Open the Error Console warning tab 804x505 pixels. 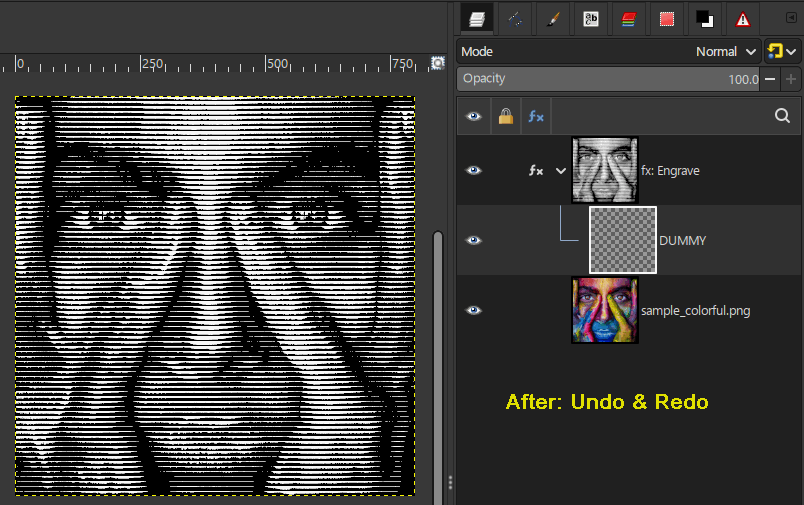[x=742, y=19]
